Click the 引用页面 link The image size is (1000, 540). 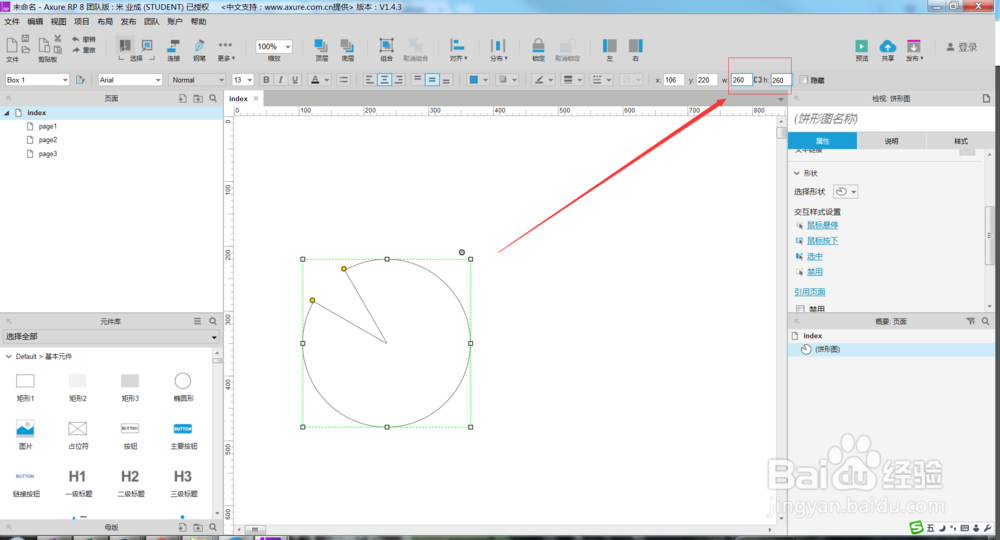pyautogui.click(x=809, y=292)
